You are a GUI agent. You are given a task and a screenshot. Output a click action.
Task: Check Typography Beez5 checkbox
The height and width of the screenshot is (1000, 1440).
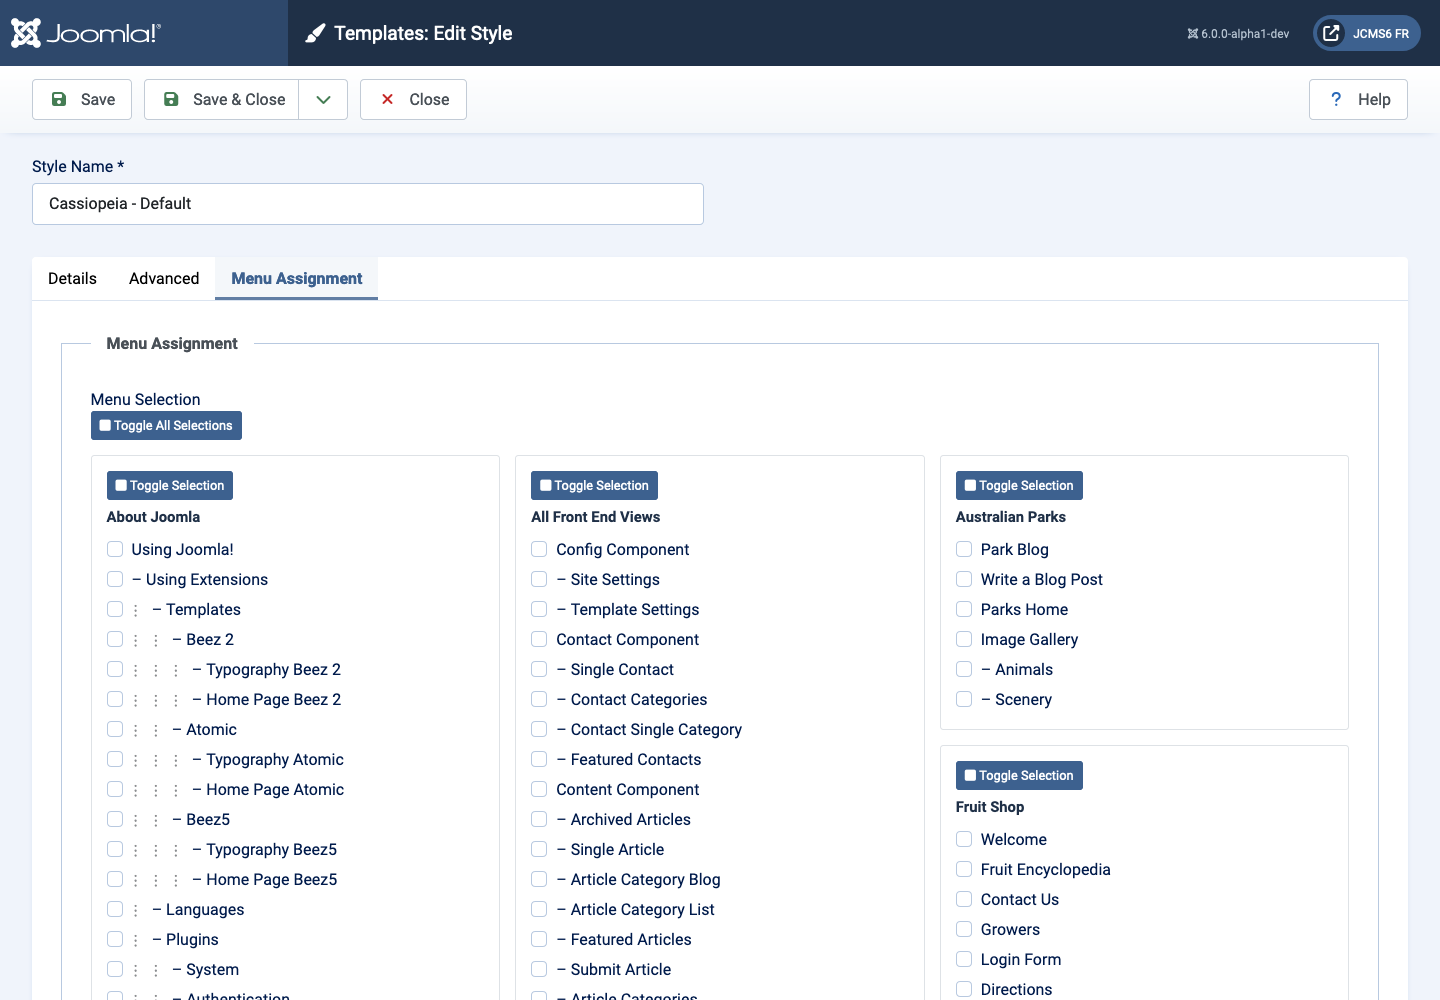115,849
